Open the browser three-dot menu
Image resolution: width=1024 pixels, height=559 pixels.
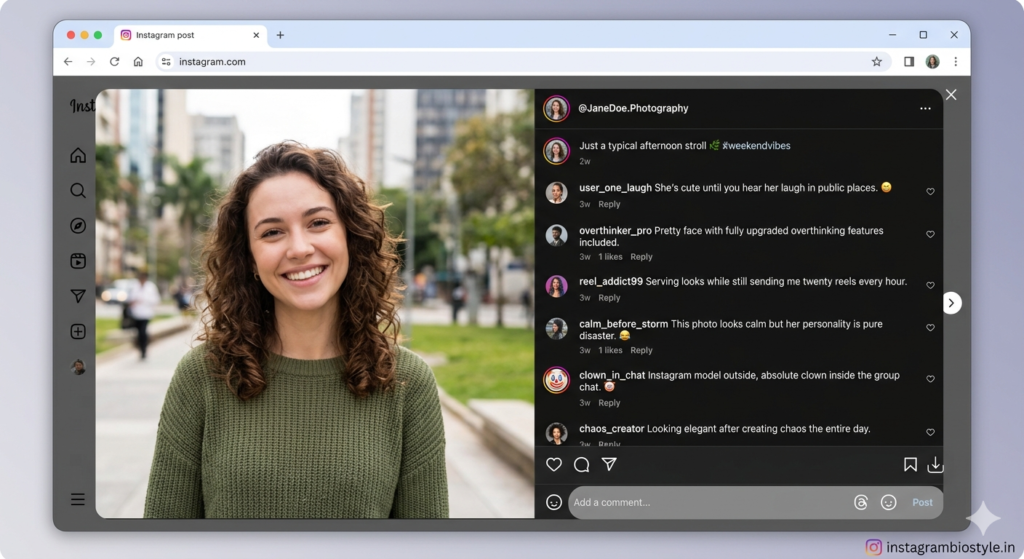click(955, 61)
